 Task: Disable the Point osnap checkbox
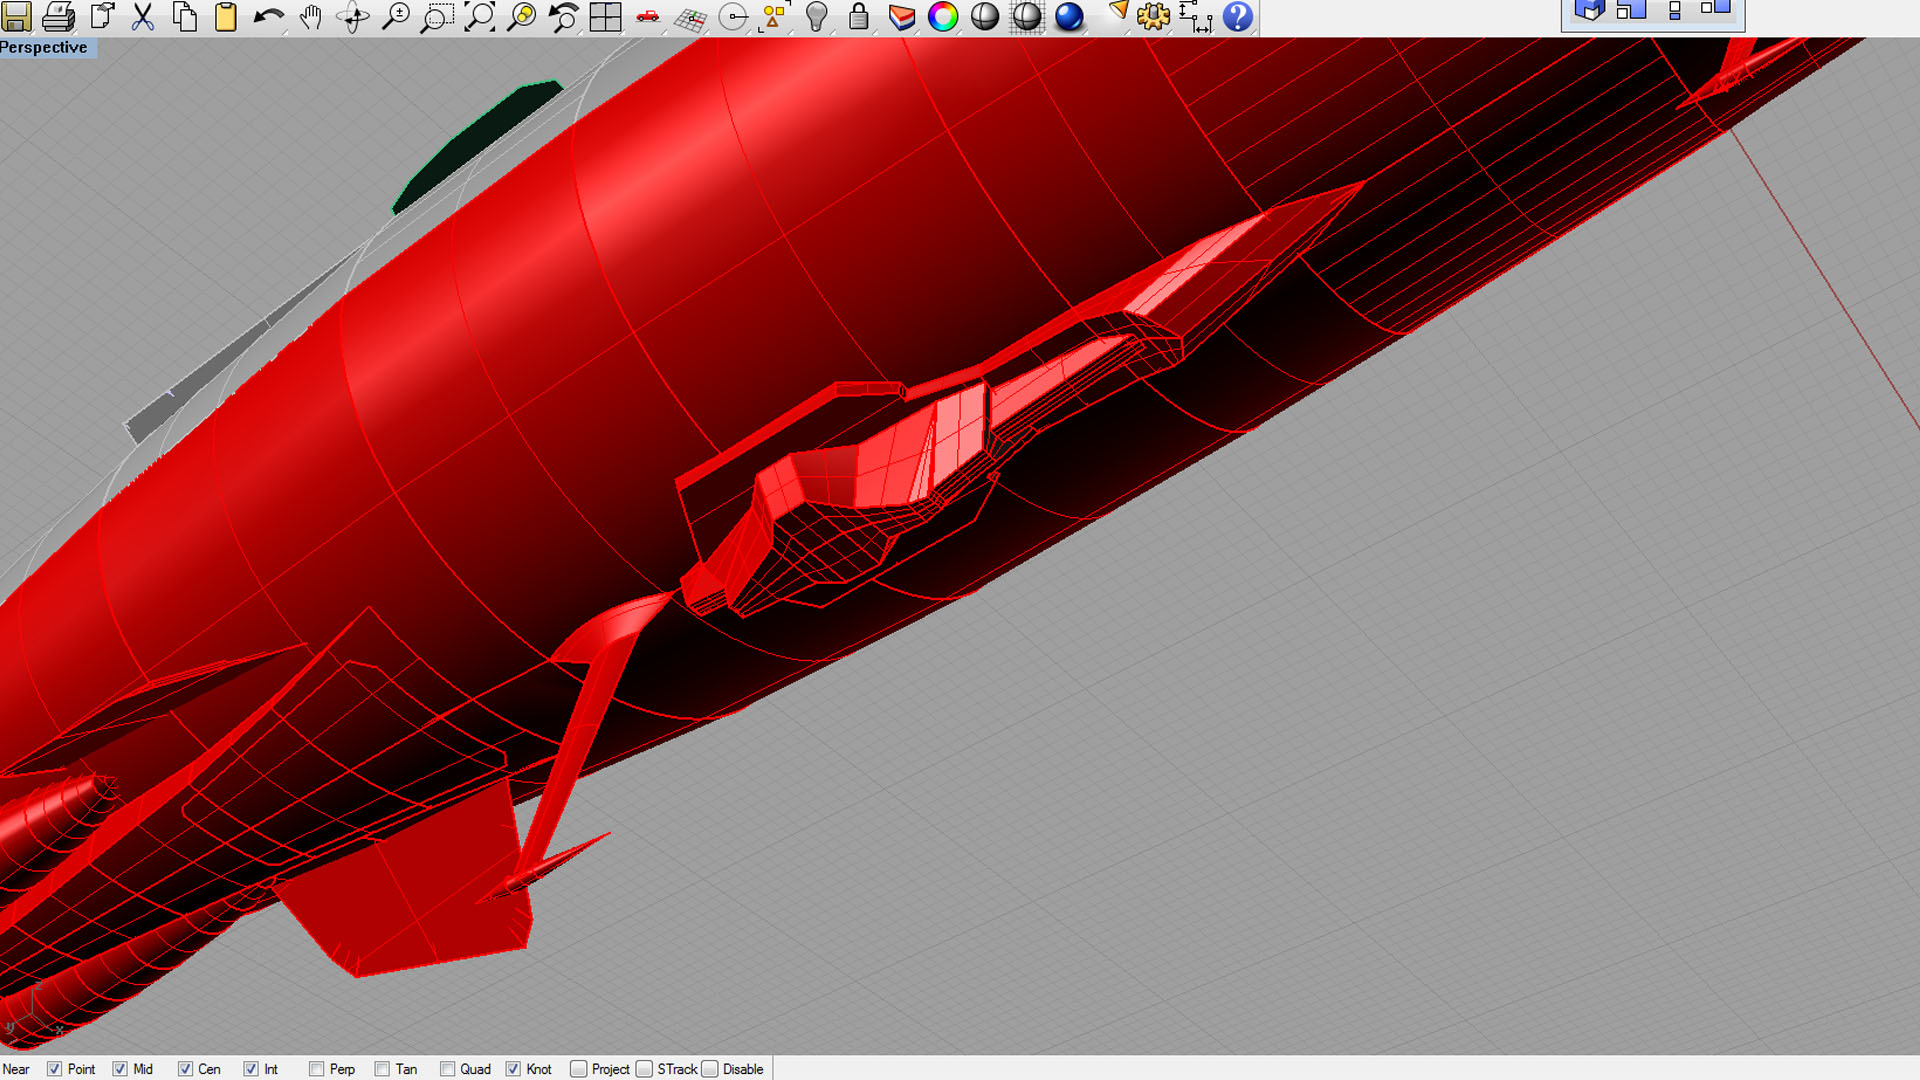pos(54,1069)
